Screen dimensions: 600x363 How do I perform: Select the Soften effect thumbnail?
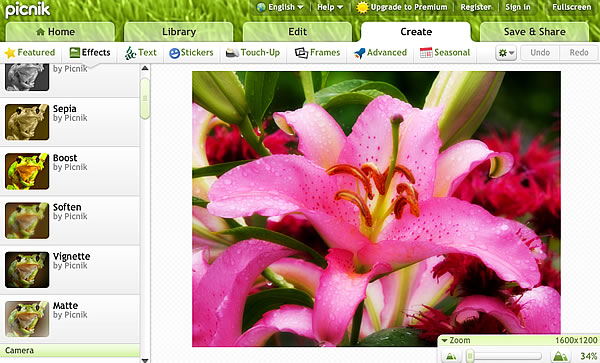click(x=27, y=221)
